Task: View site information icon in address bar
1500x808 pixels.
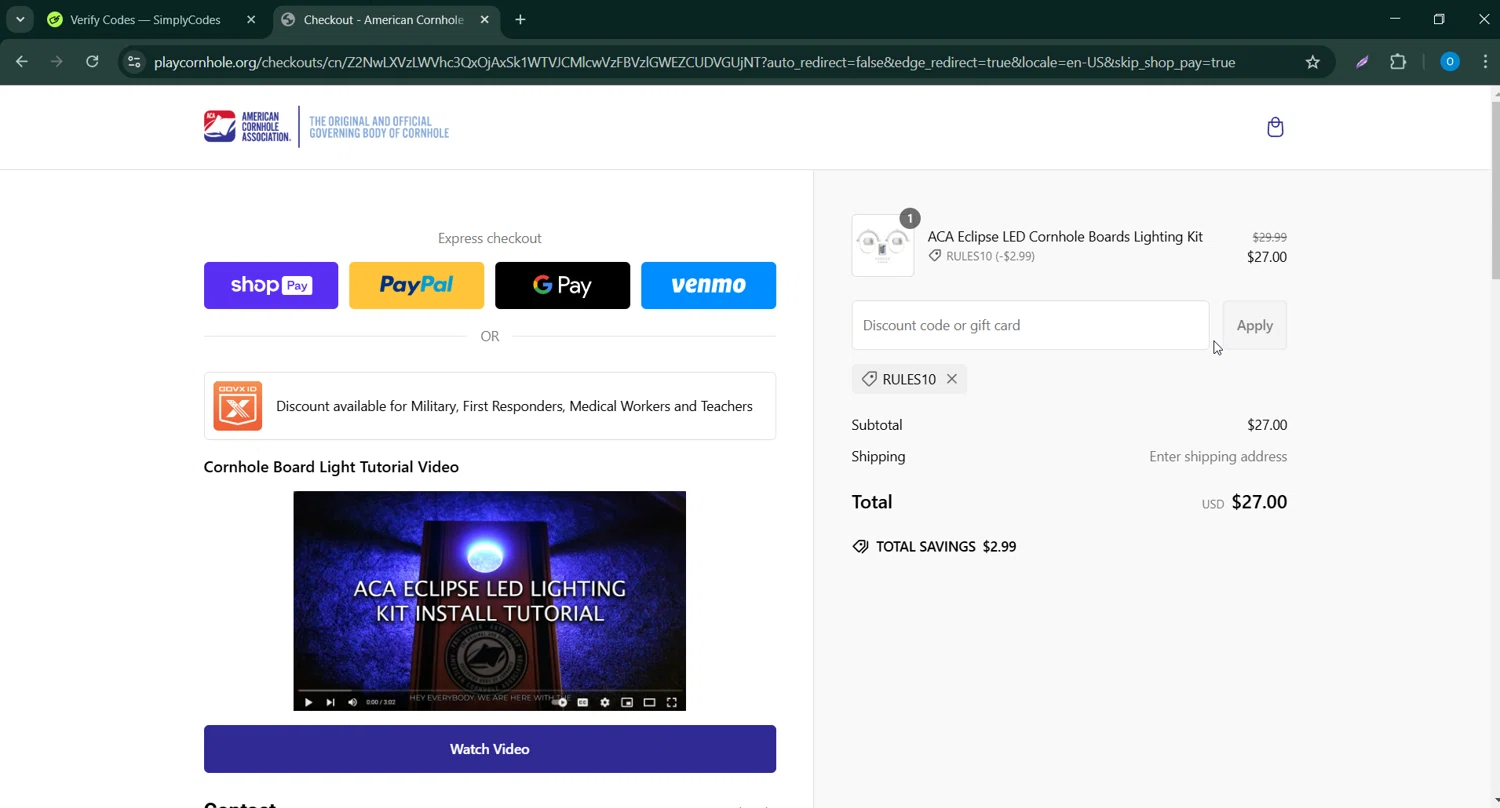Action: [x=134, y=62]
